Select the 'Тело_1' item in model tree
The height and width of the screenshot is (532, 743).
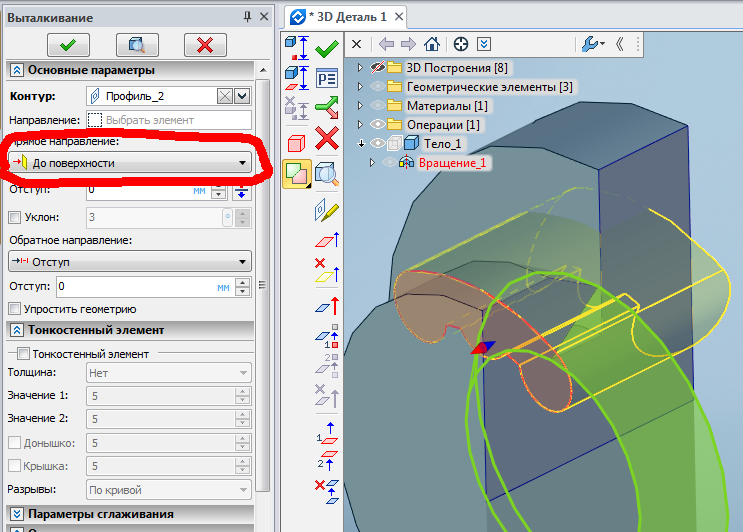(x=442, y=144)
